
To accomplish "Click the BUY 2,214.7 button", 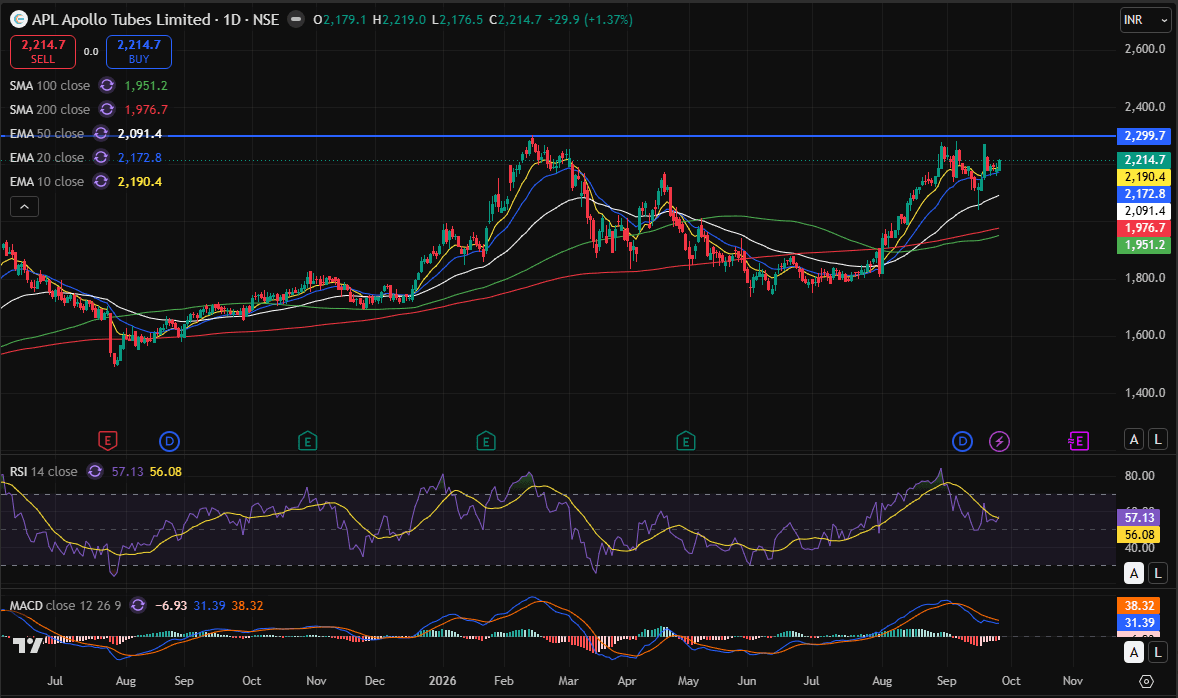I will pos(139,52).
